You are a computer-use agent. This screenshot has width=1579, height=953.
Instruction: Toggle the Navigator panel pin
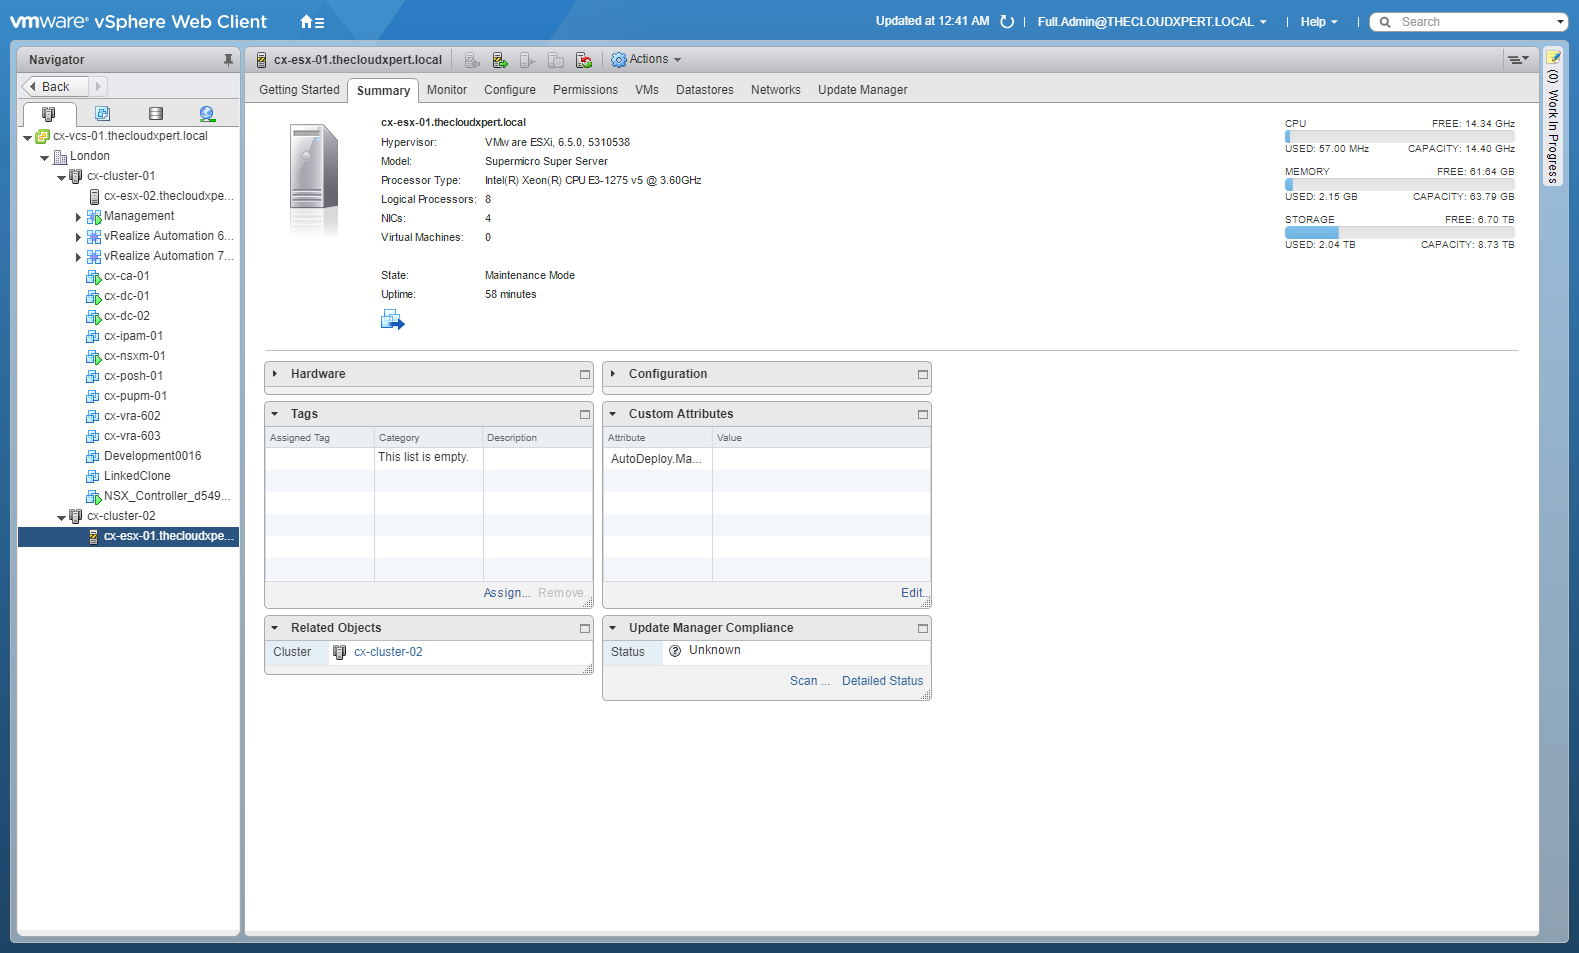228,60
